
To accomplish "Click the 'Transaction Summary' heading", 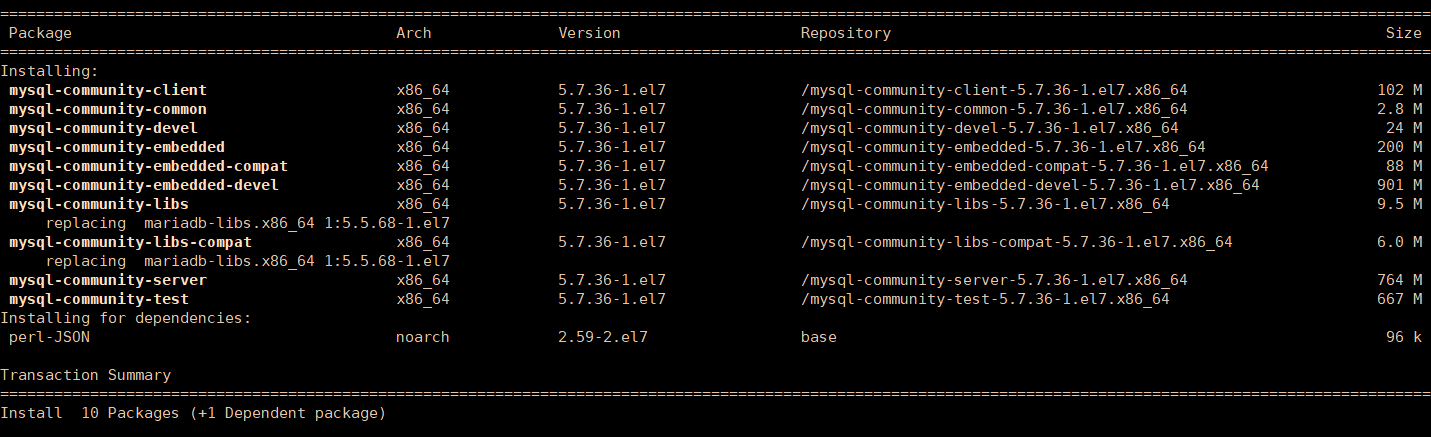I will [85, 375].
